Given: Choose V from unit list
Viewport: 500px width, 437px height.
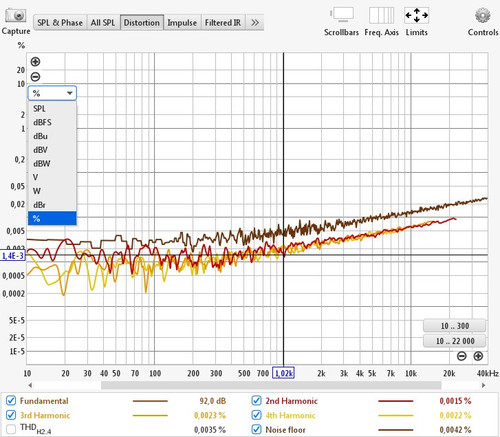Looking at the screenshot, I should point(52,177).
